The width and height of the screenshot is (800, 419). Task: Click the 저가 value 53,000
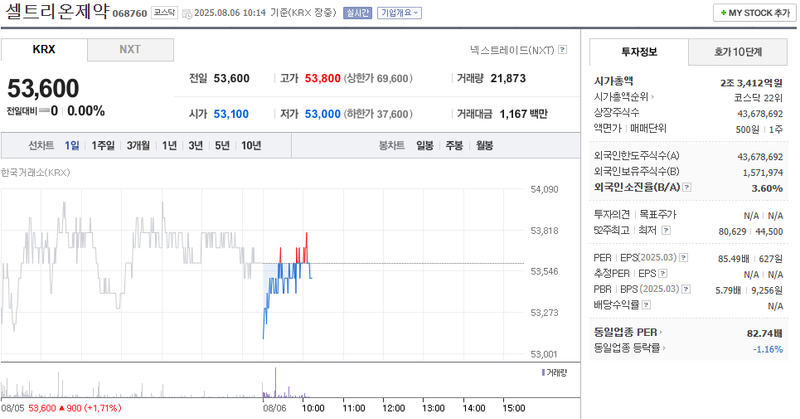click(322, 114)
